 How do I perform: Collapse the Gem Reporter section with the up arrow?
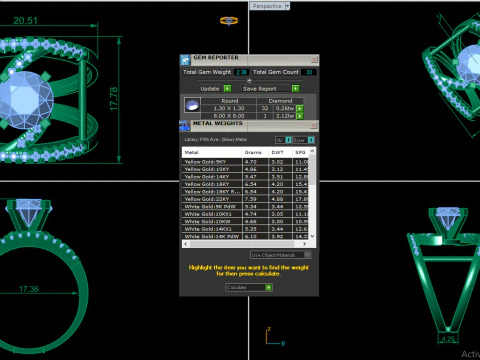[249, 81]
